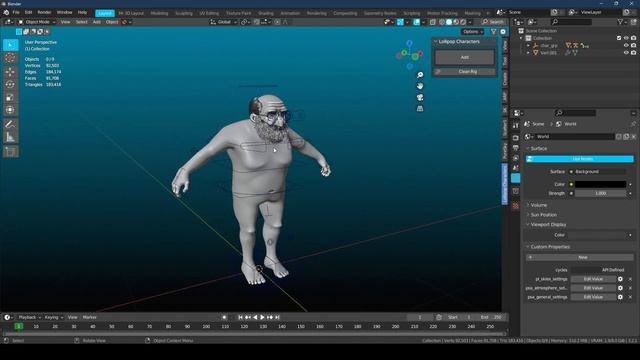Jump to timeline start frame
Screen dimensions: 640x360
click(240, 317)
